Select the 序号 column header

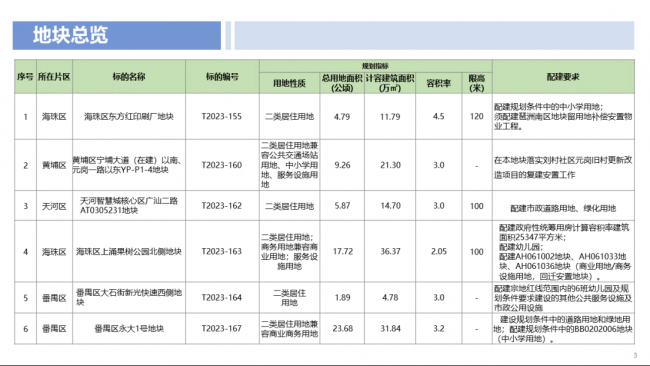[x=25, y=77]
